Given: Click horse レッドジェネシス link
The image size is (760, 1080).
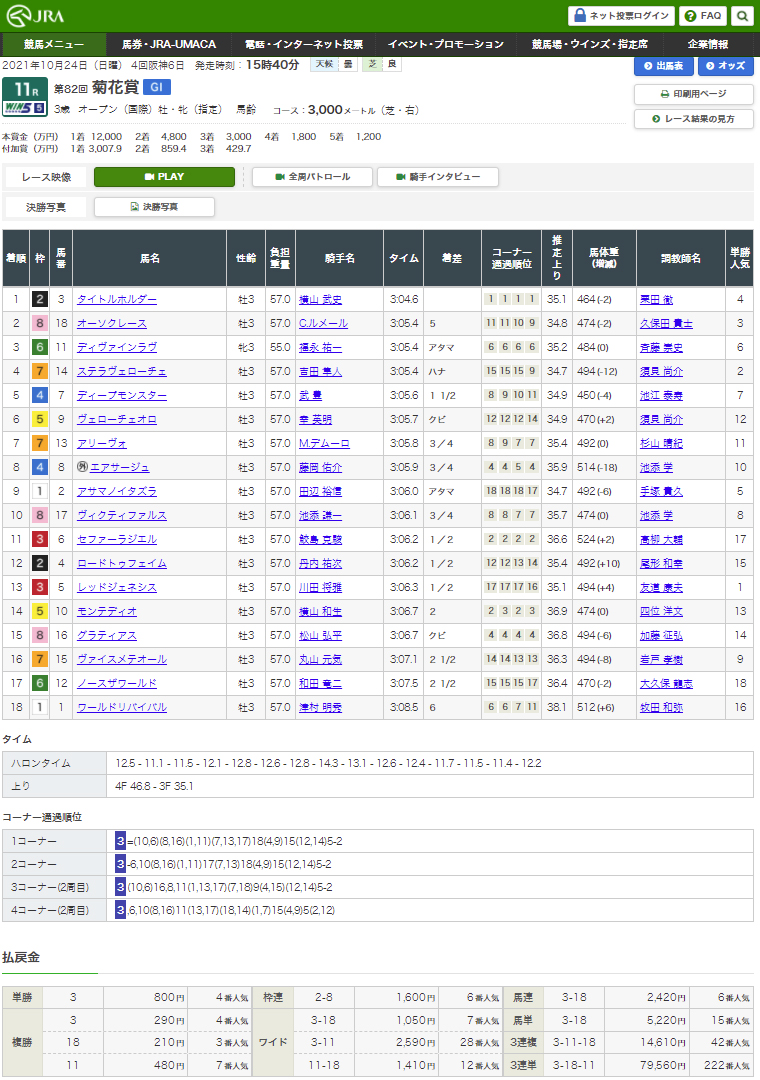Looking at the screenshot, I should pyautogui.click(x=117, y=587).
